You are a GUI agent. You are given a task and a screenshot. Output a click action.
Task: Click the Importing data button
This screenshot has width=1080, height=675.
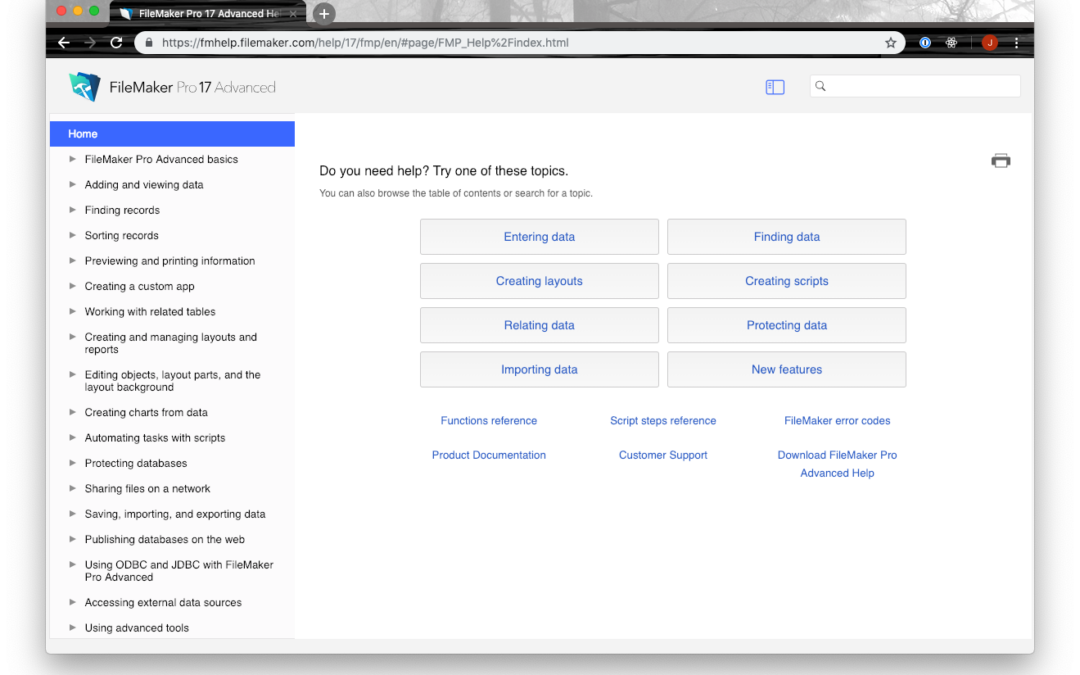(539, 369)
